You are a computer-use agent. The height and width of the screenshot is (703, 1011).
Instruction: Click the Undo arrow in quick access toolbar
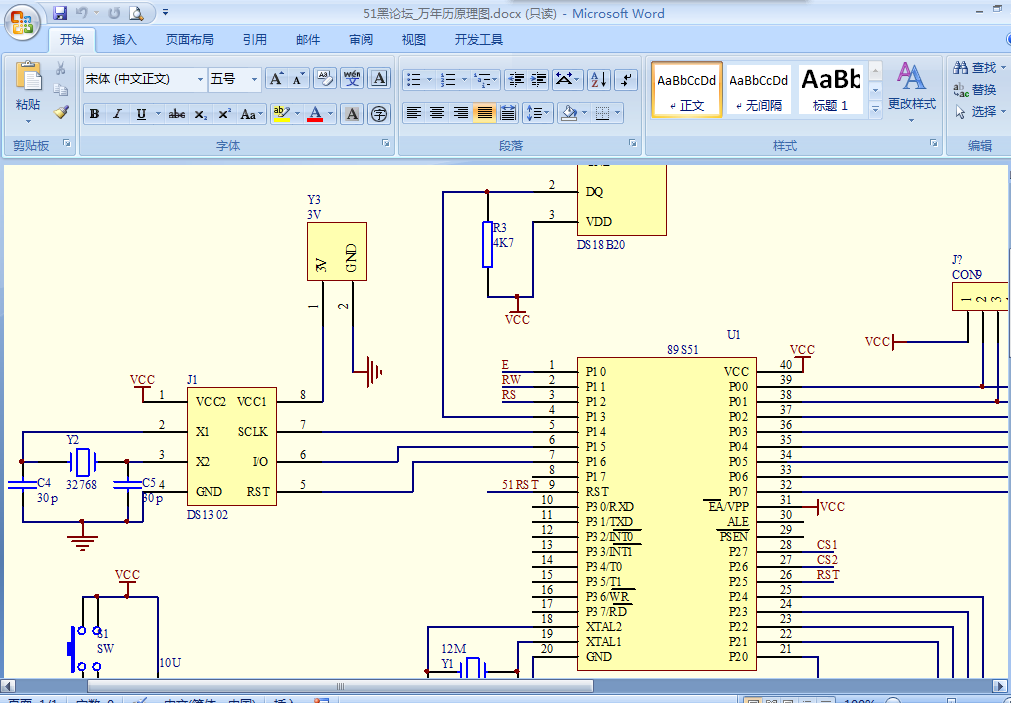coord(81,12)
